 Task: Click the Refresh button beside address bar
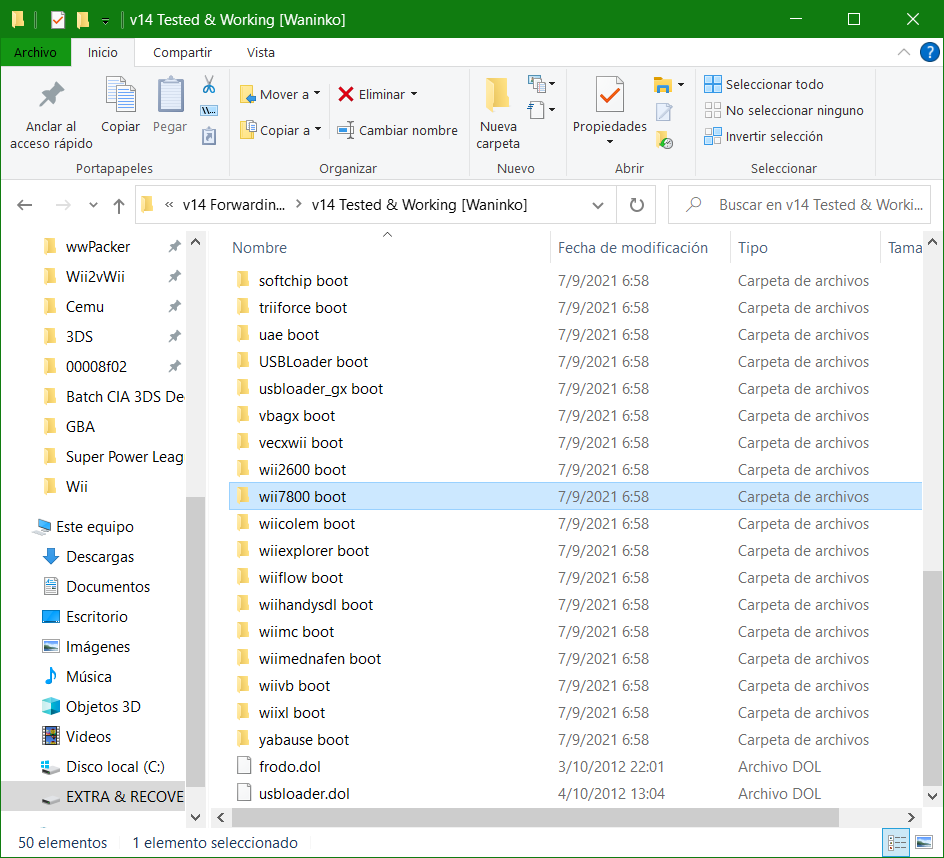[636, 205]
